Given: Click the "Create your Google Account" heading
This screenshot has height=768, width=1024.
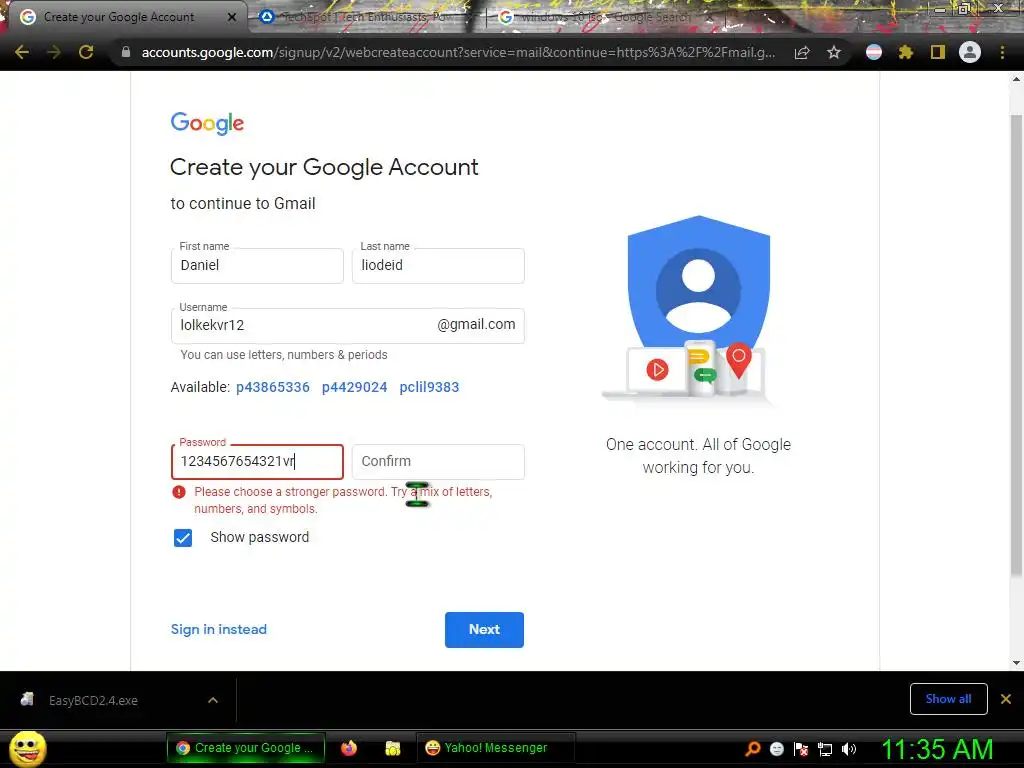Looking at the screenshot, I should [324, 167].
